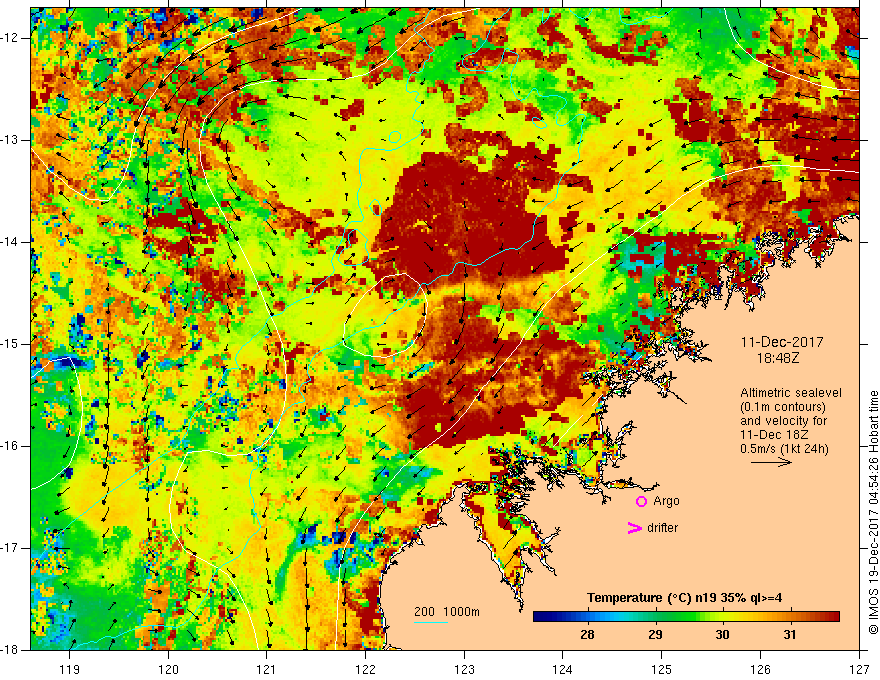Click the IMOS copyright timestamp text

pos(873,513)
